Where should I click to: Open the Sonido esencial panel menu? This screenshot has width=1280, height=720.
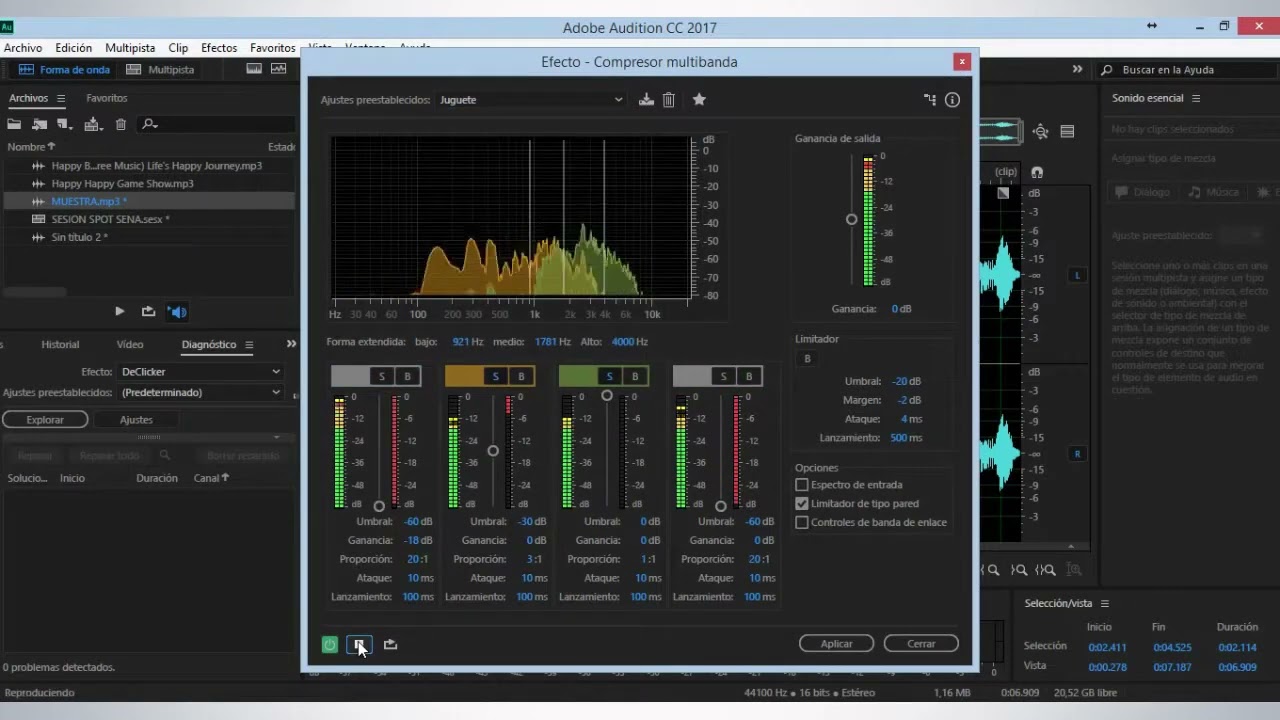[1196, 98]
